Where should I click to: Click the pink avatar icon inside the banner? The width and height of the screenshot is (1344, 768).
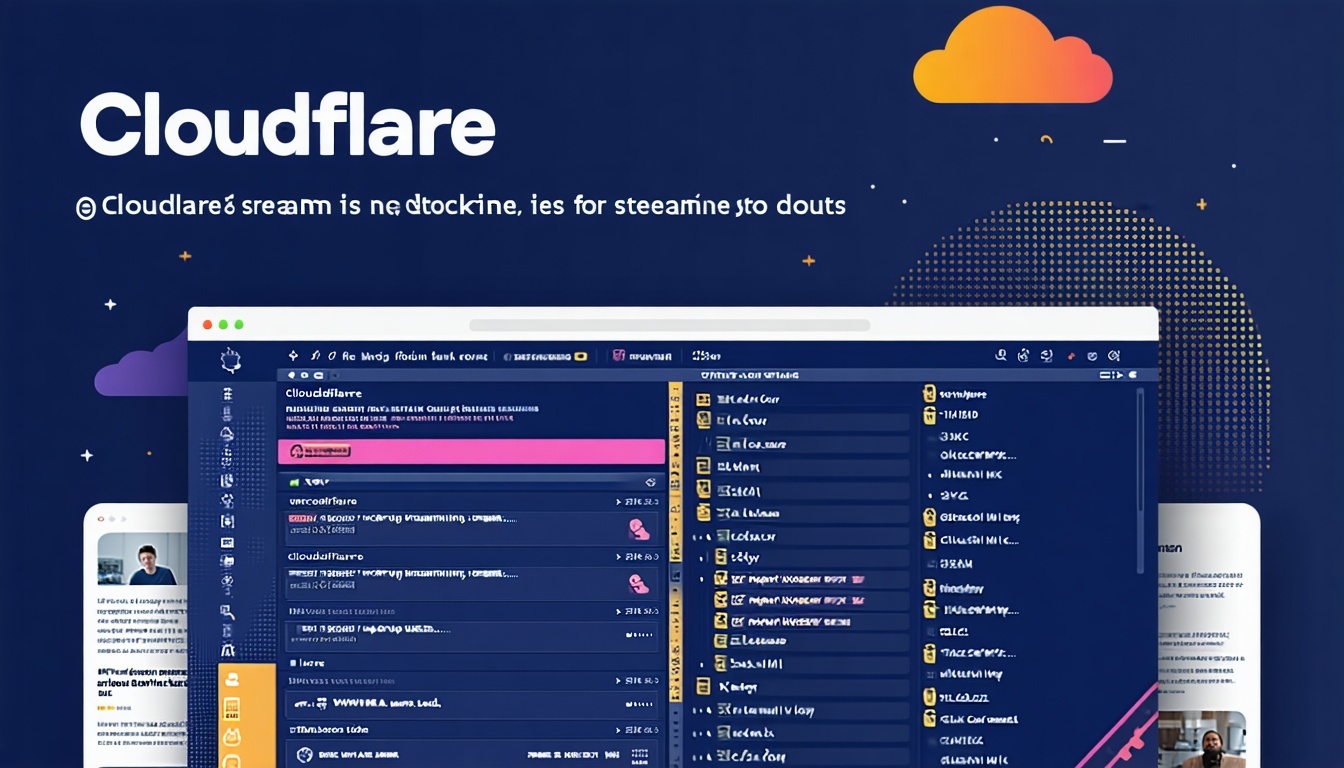[x=297, y=451]
